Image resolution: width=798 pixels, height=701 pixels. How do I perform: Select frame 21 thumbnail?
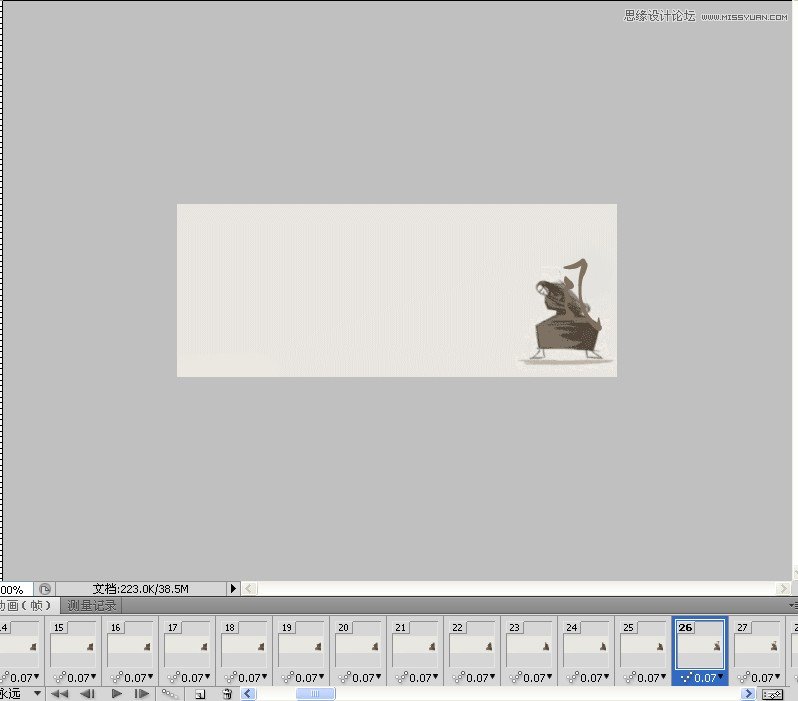tap(415, 644)
